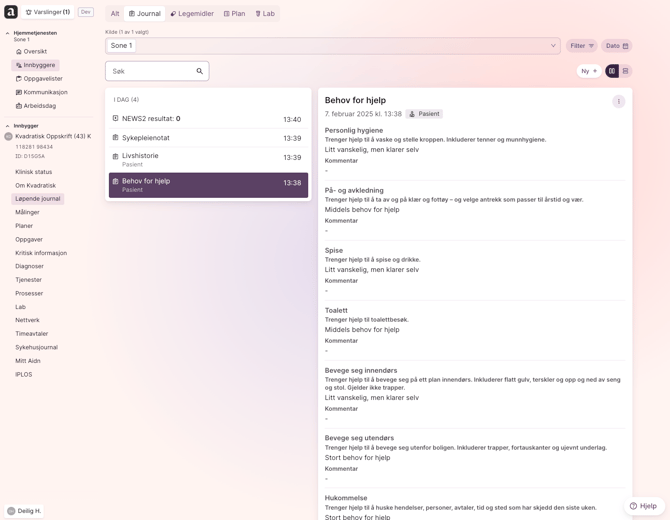The image size is (670, 520).
Task: Collapse the Hjemmetjenesten section
Action: click(x=8, y=33)
